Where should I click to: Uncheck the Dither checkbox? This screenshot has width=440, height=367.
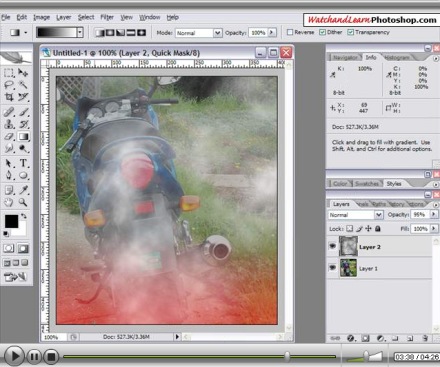pos(322,32)
